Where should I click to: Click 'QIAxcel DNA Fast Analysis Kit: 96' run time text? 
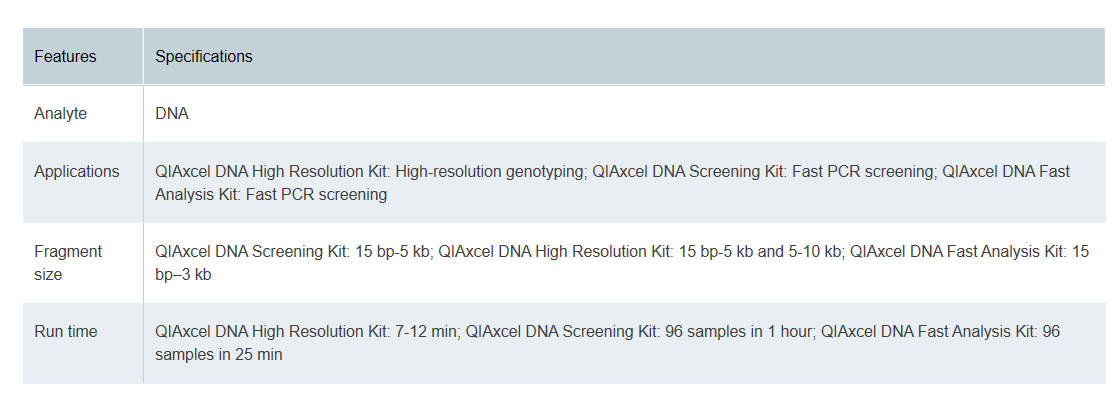(x=940, y=332)
